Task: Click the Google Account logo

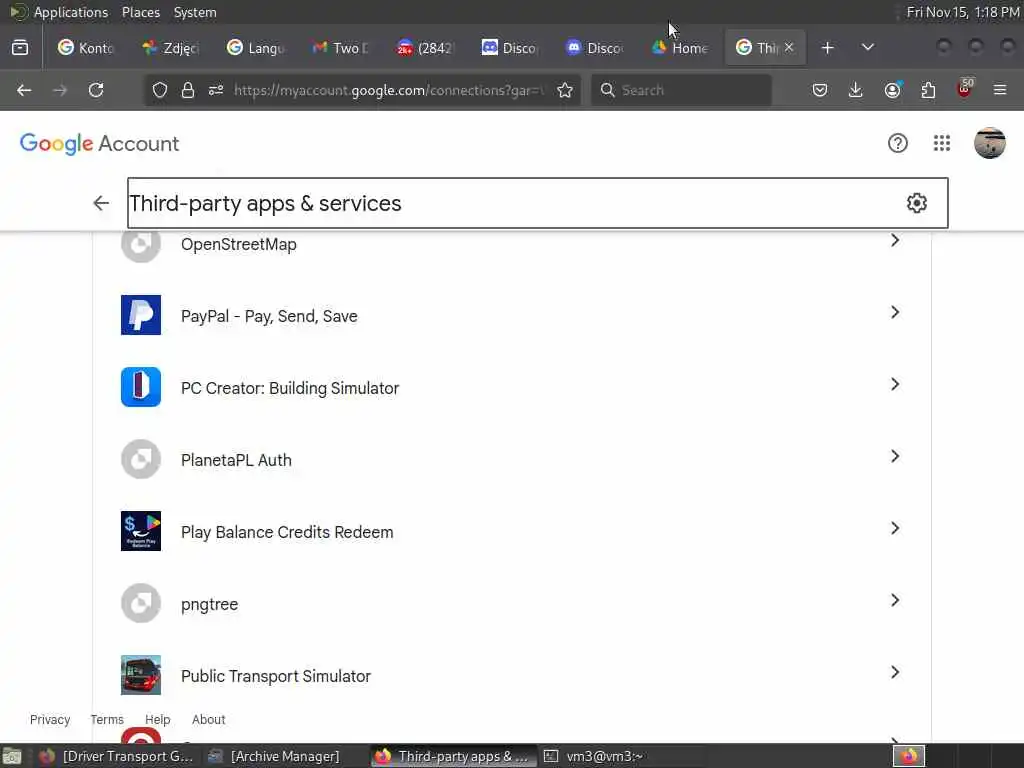Action: pyautogui.click(x=99, y=144)
